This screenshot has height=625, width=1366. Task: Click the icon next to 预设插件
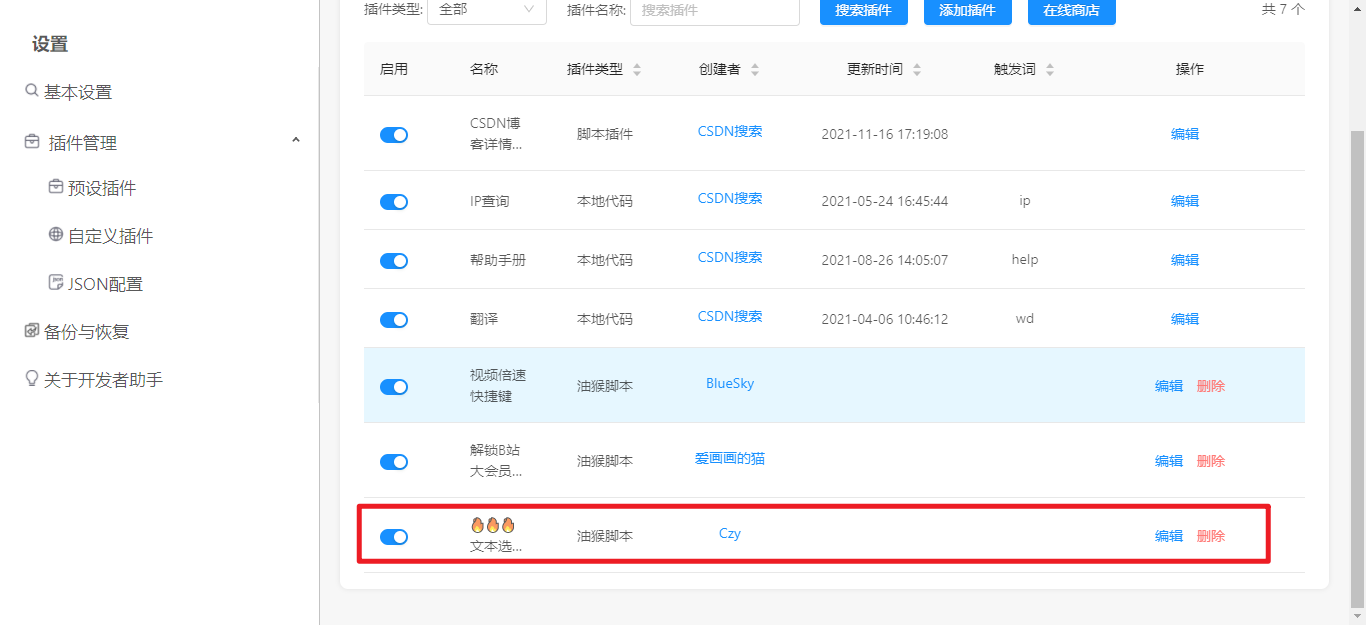click(56, 187)
